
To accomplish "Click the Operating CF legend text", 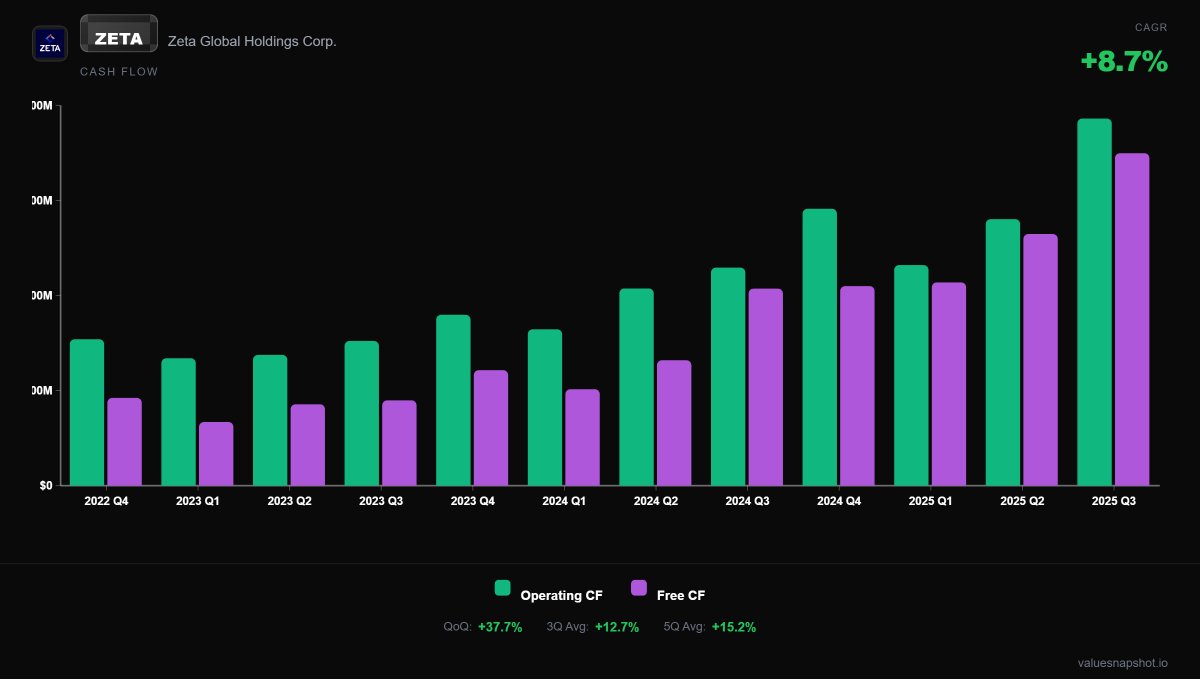I will tap(560, 594).
